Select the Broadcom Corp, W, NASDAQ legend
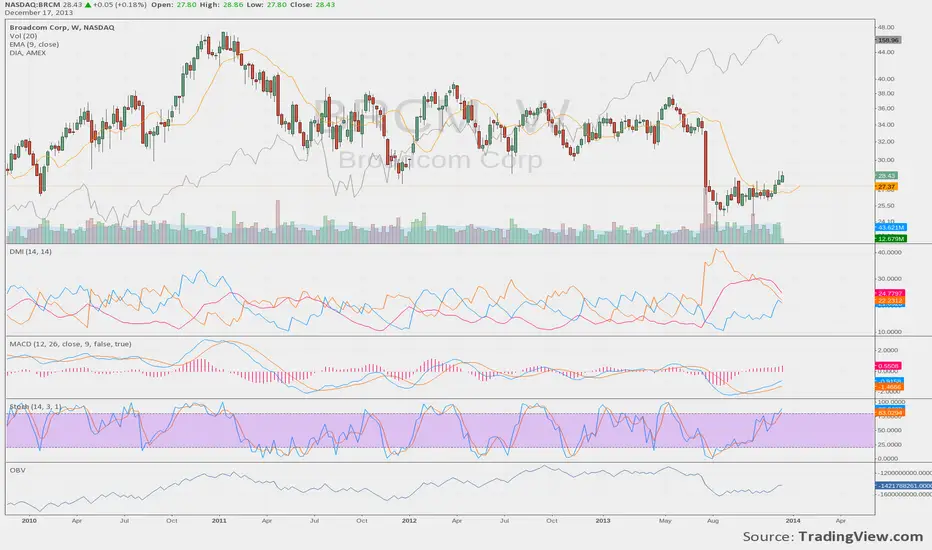Image resolution: width=932 pixels, height=550 pixels. pyautogui.click(x=62, y=27)
